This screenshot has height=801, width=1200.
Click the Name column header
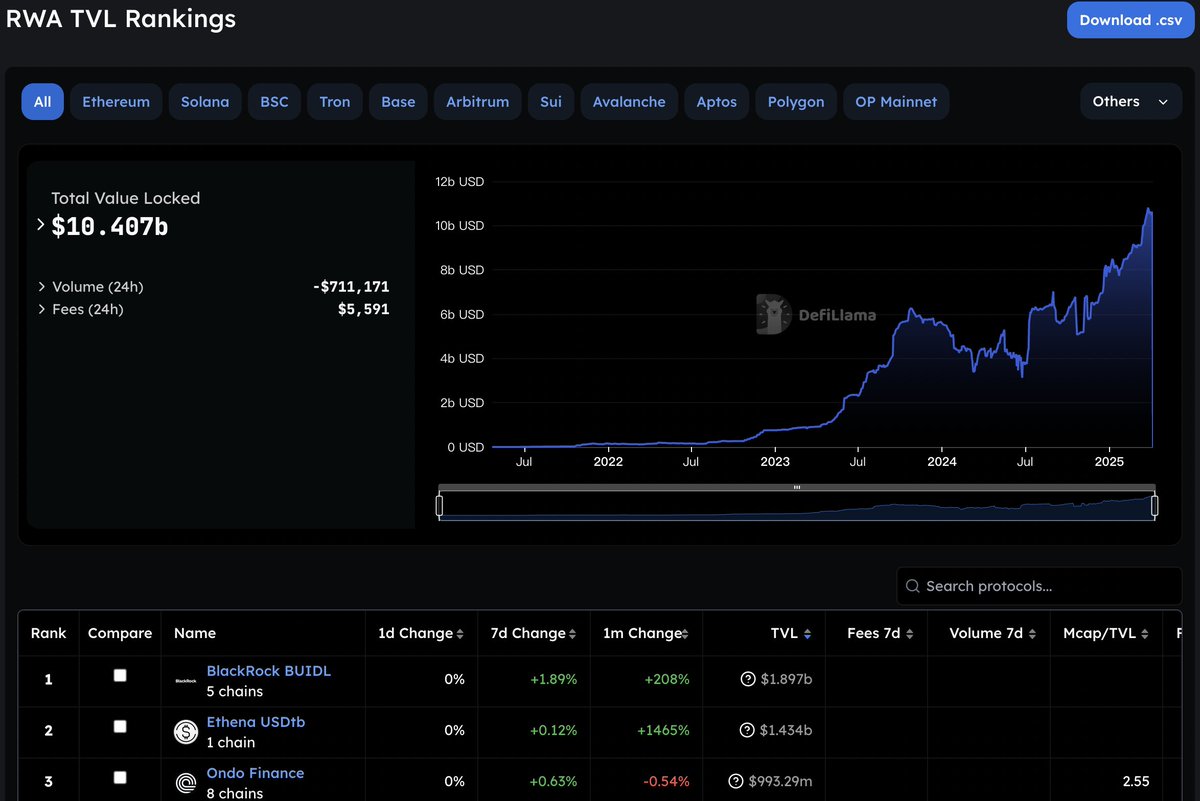click(195, 633)
